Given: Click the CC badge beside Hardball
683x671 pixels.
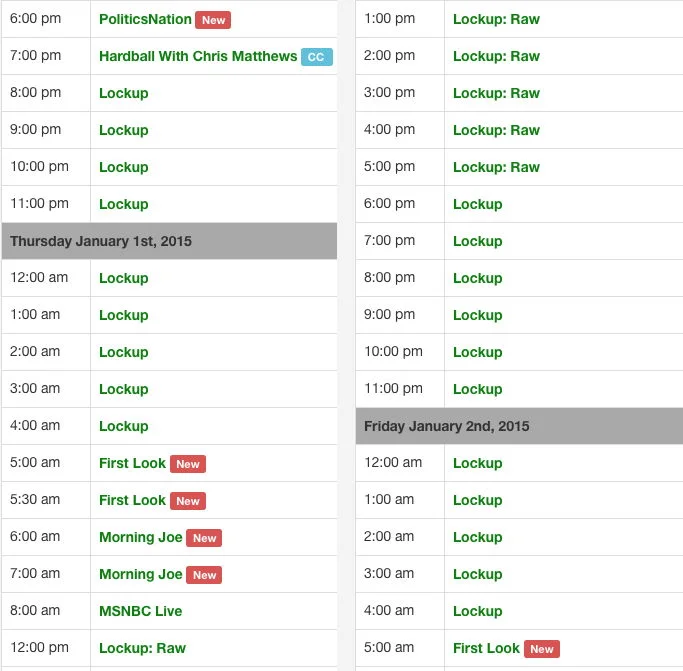Looking at the screenshot, I should click(317, 57).
